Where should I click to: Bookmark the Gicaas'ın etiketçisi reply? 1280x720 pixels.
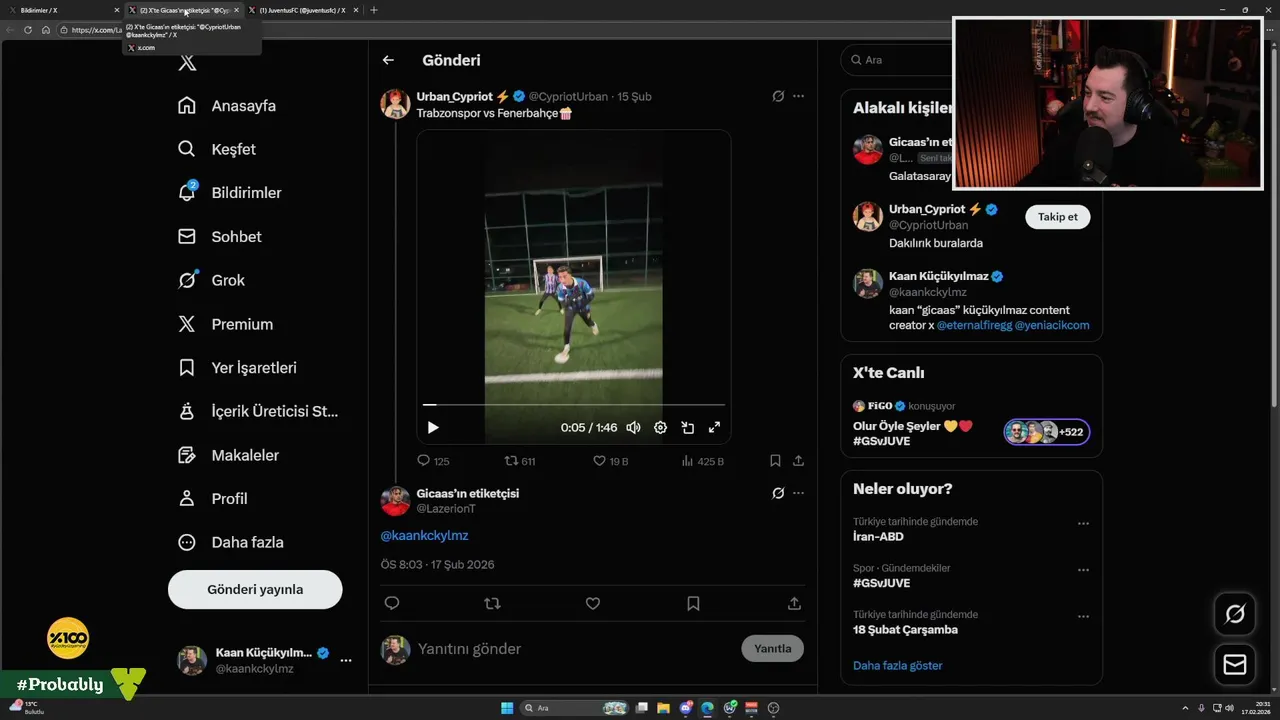click(693, 603)
